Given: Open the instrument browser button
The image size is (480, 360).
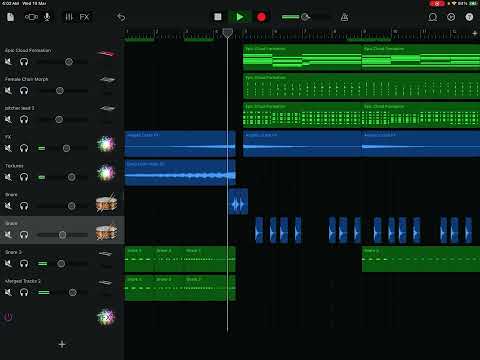Looking at the screenshot, I should (x=31, y=17).
